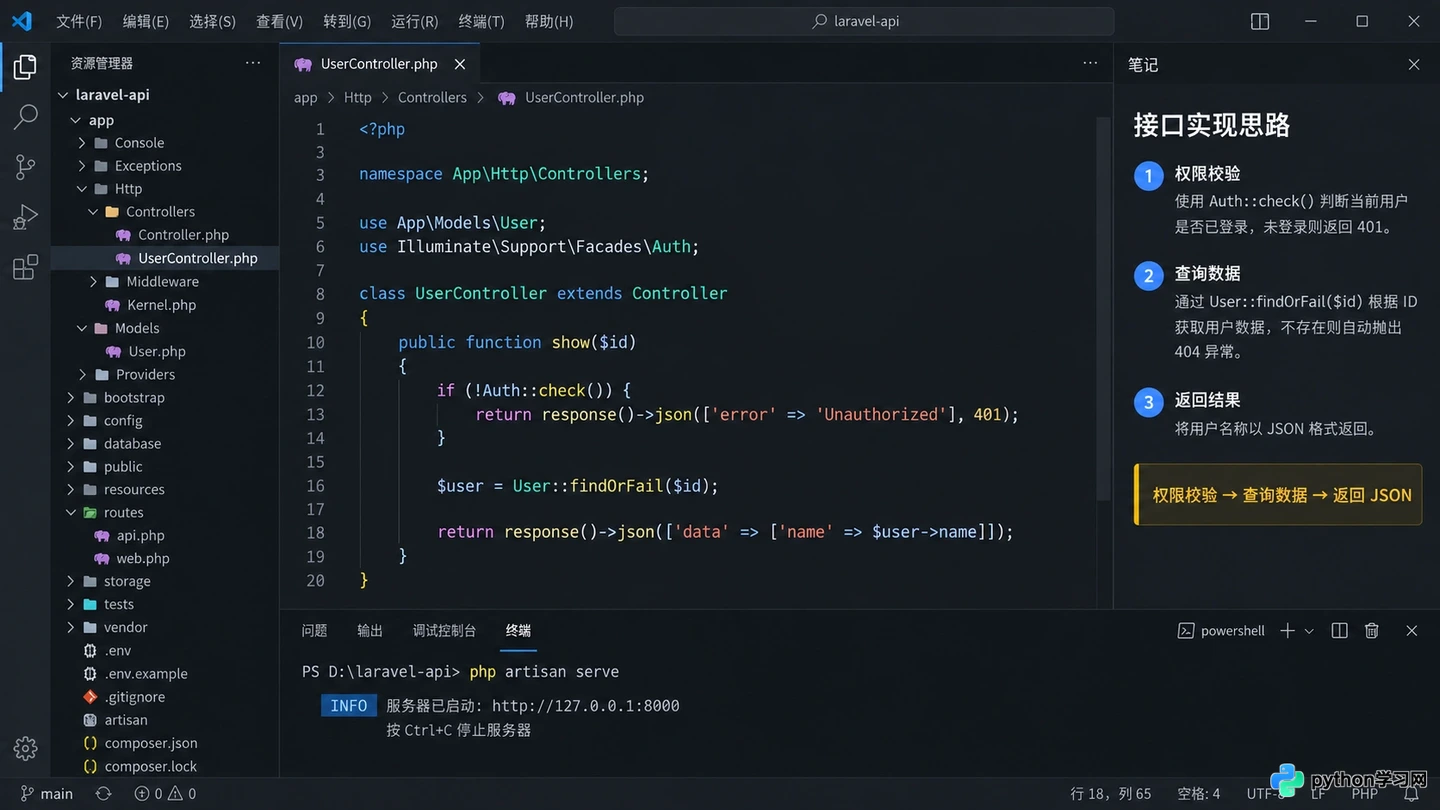Open the Source Control view
This screenshot has width=1440, height=810.
tap(25, 167)
